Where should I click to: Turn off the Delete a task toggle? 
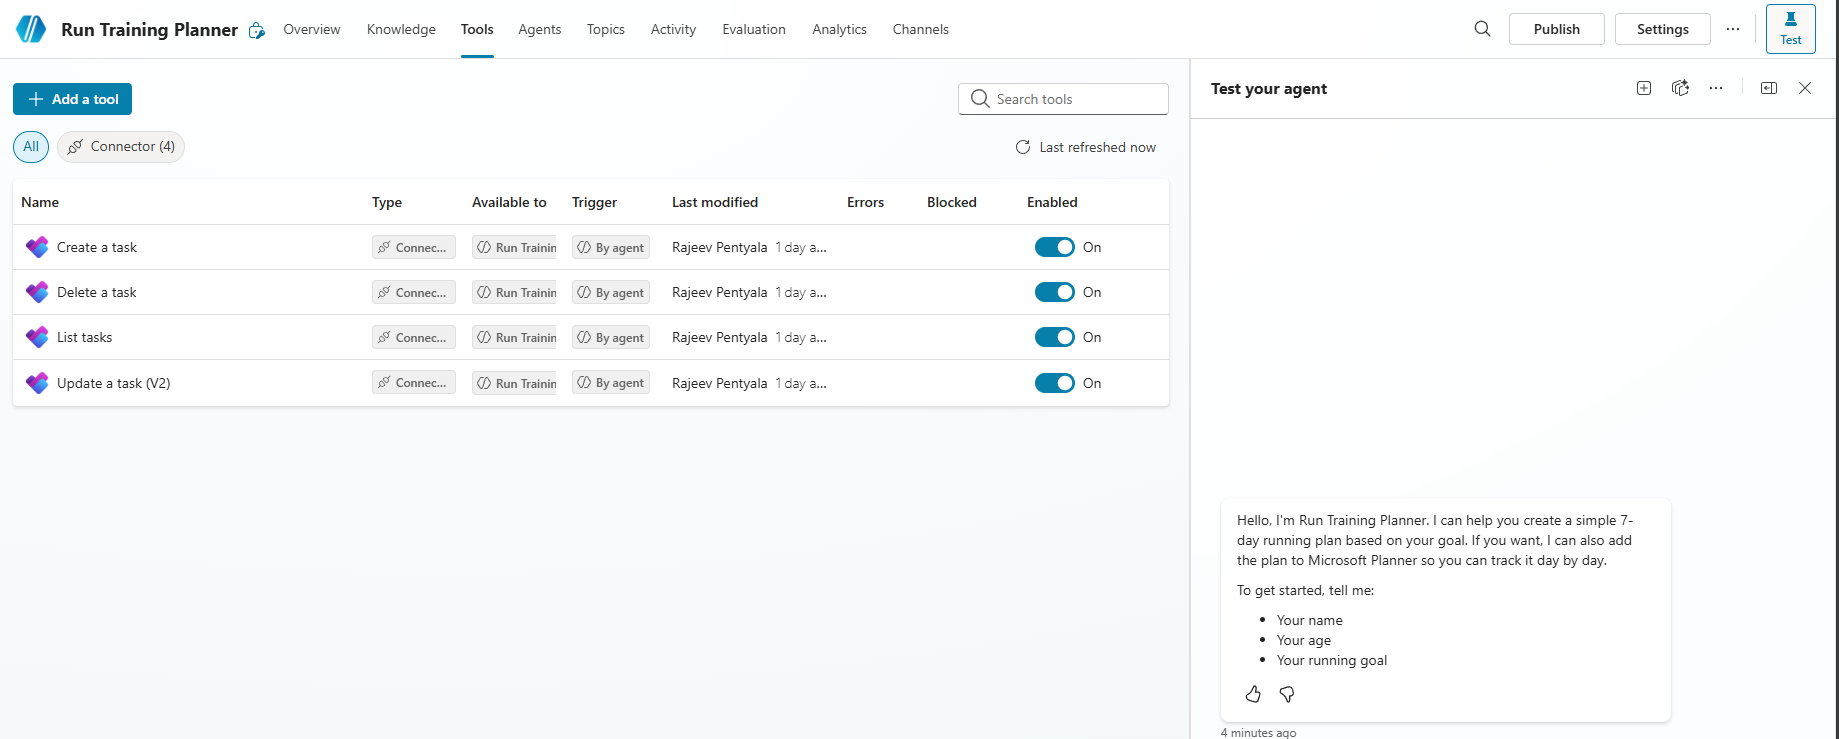tap(1054, 292)
